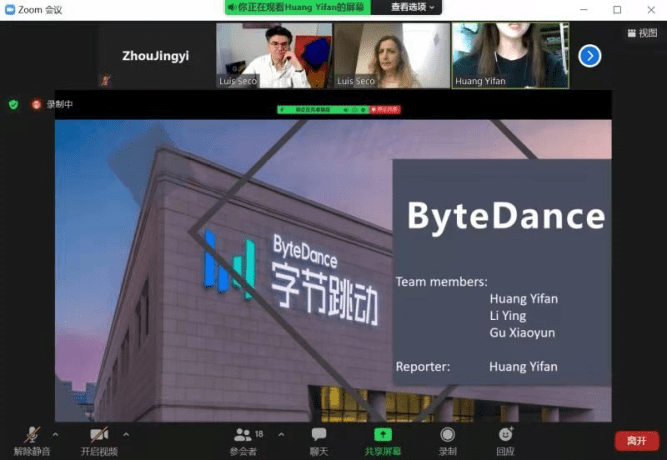The height and width of the screenshot is (460, 667).
Task: Open the Participants (参会者) panel
Action: click(243, 435)
